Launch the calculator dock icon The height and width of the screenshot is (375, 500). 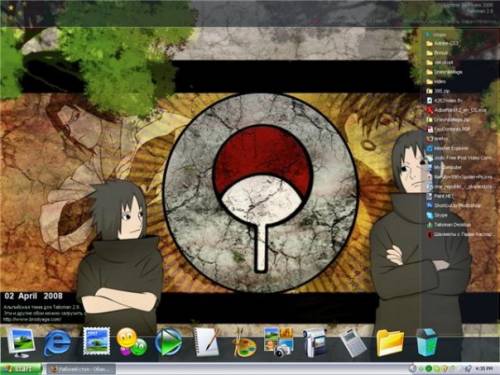click(353, 343)
